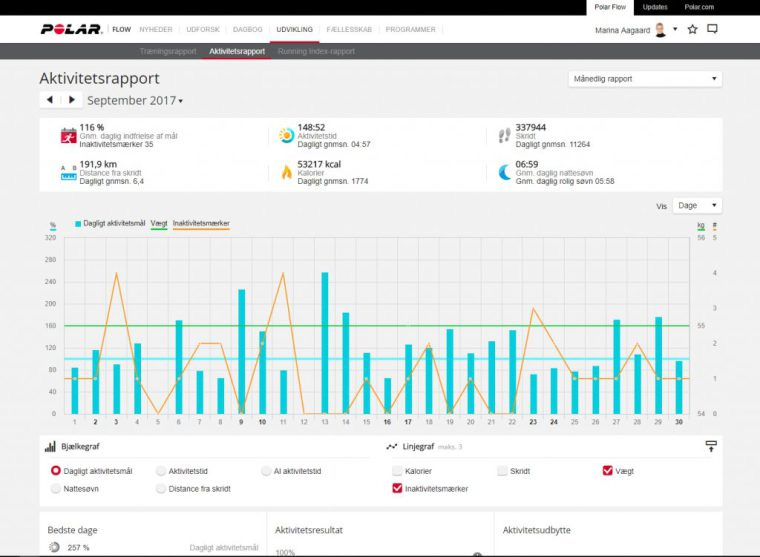This screenshot has height=557, width=760.
Task: Toggle Vægt green legend entry
Action: pos(159,223)
